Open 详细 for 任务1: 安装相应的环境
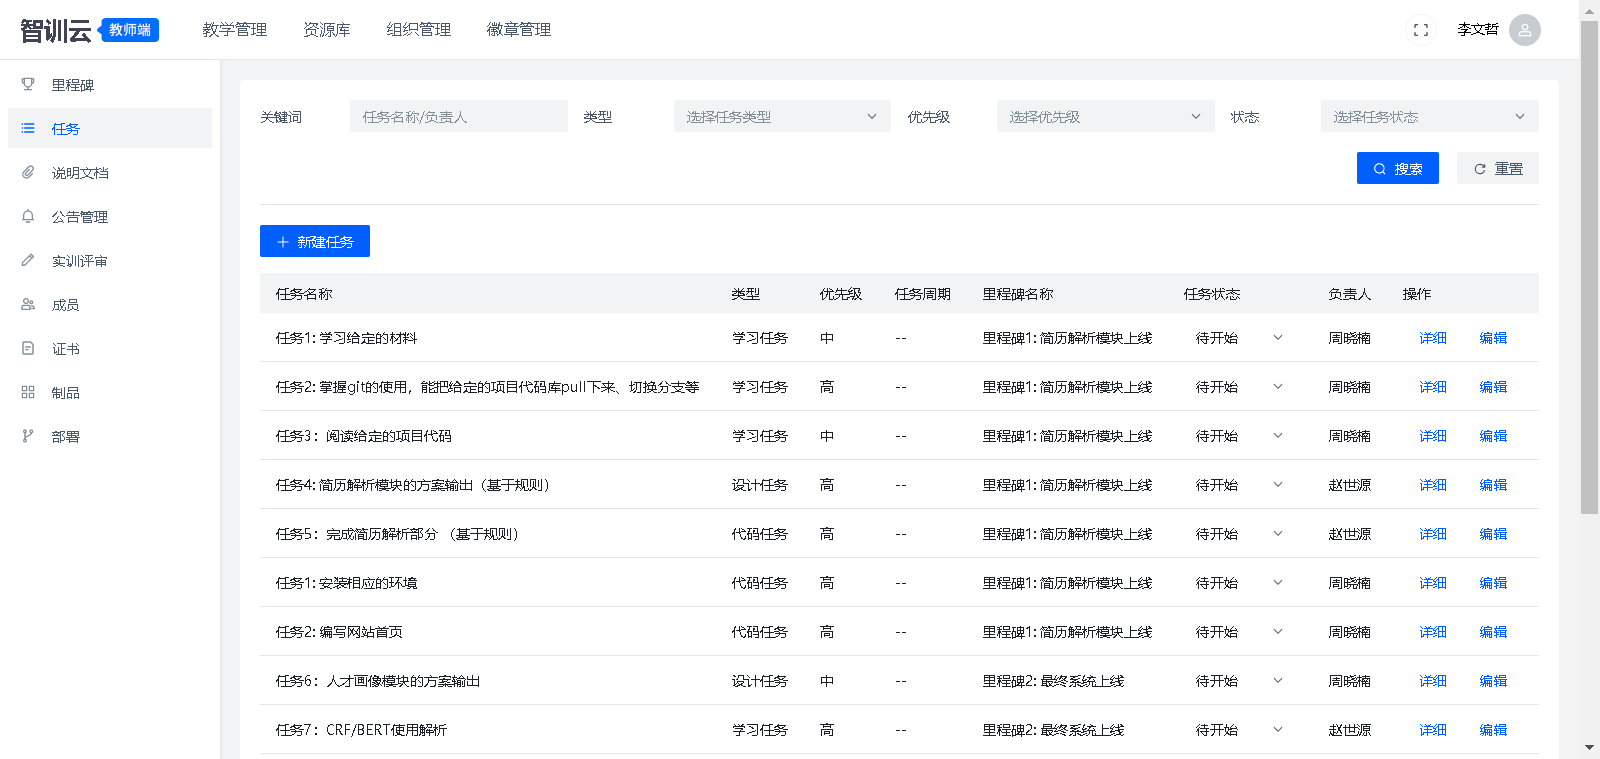Viewport: 1600px width, 759px height. tap(1433, 583)
